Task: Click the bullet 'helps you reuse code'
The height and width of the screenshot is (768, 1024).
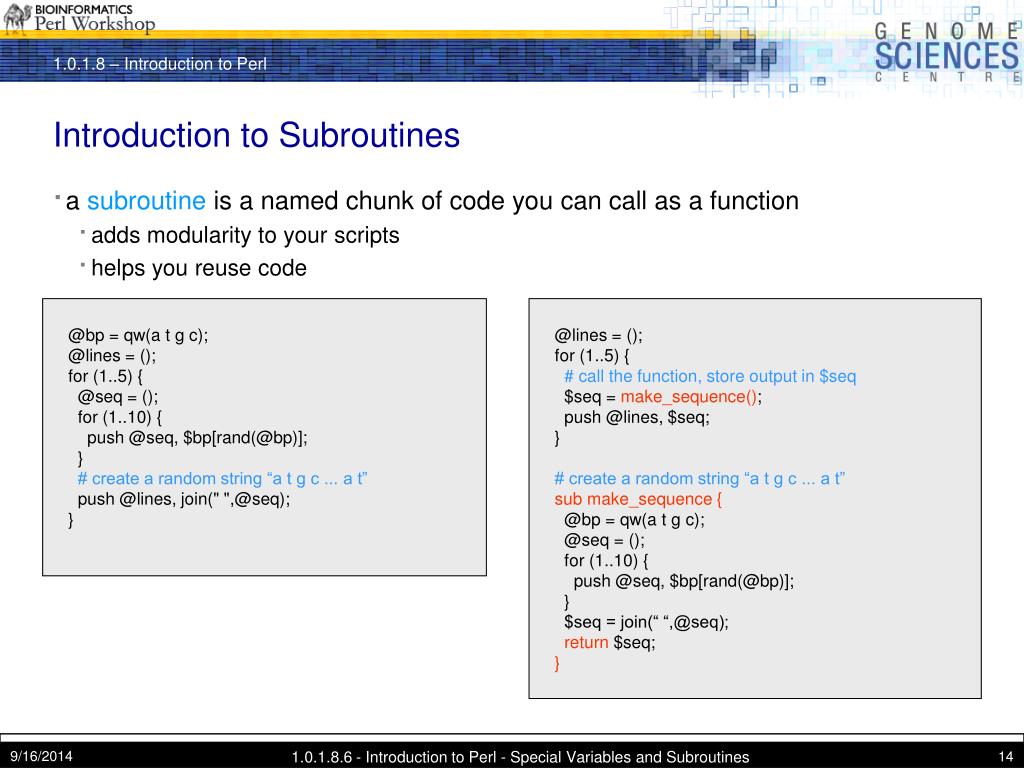Action: click(199, 268)
